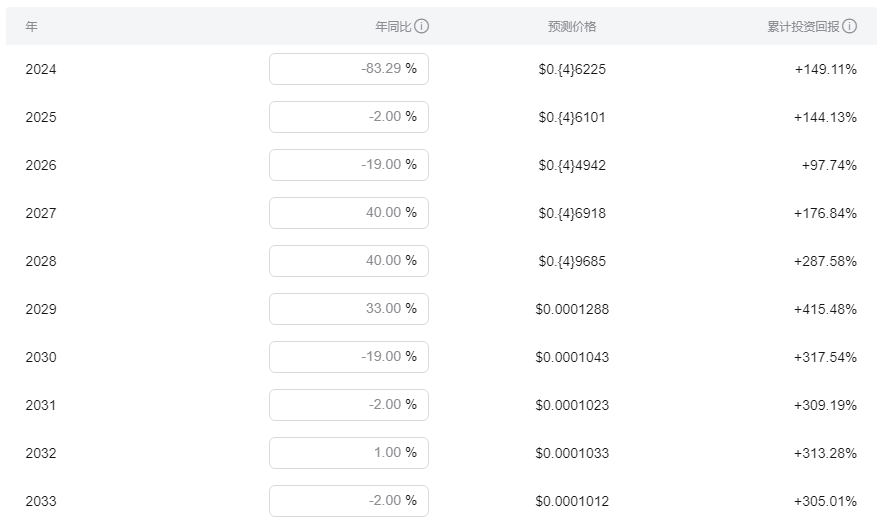
Task: Click the 2024 cumulative return +149.11%
Action: (x=825, y=69)
